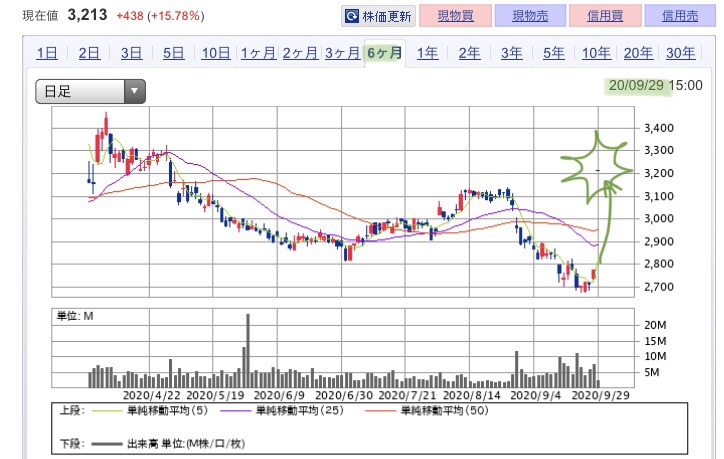This screenshot has width=724, height=459.
Task: Select the 2日 period tab
Action: (89, 53)
